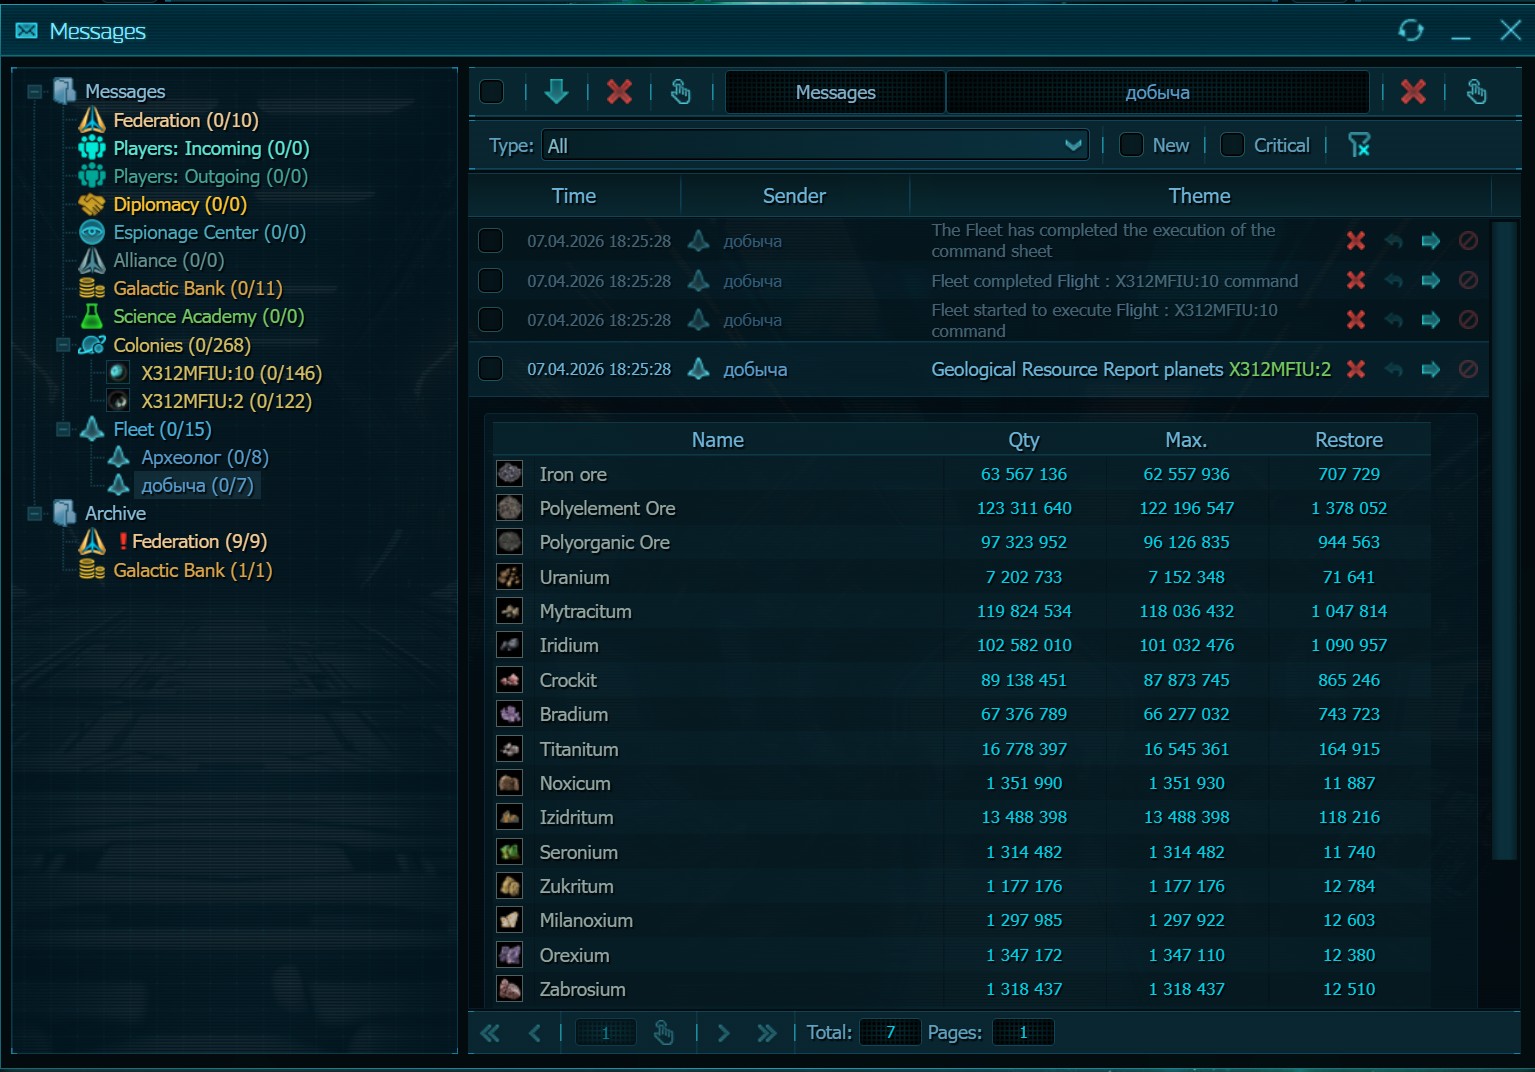This screenshot has width=1535, height=1072.
Task: Enable the New messages filter checkbox
Action: click(x=1131, y=145)
